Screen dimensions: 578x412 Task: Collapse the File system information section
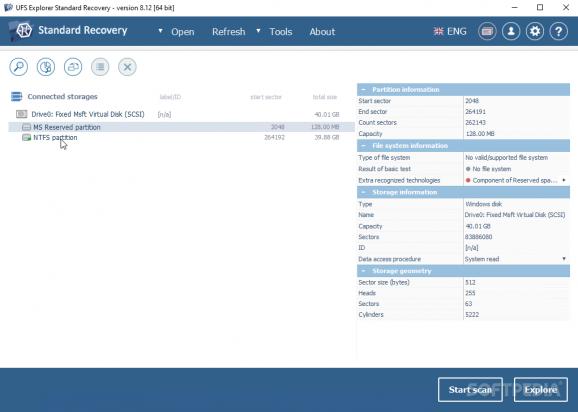(x=364, y=146)
